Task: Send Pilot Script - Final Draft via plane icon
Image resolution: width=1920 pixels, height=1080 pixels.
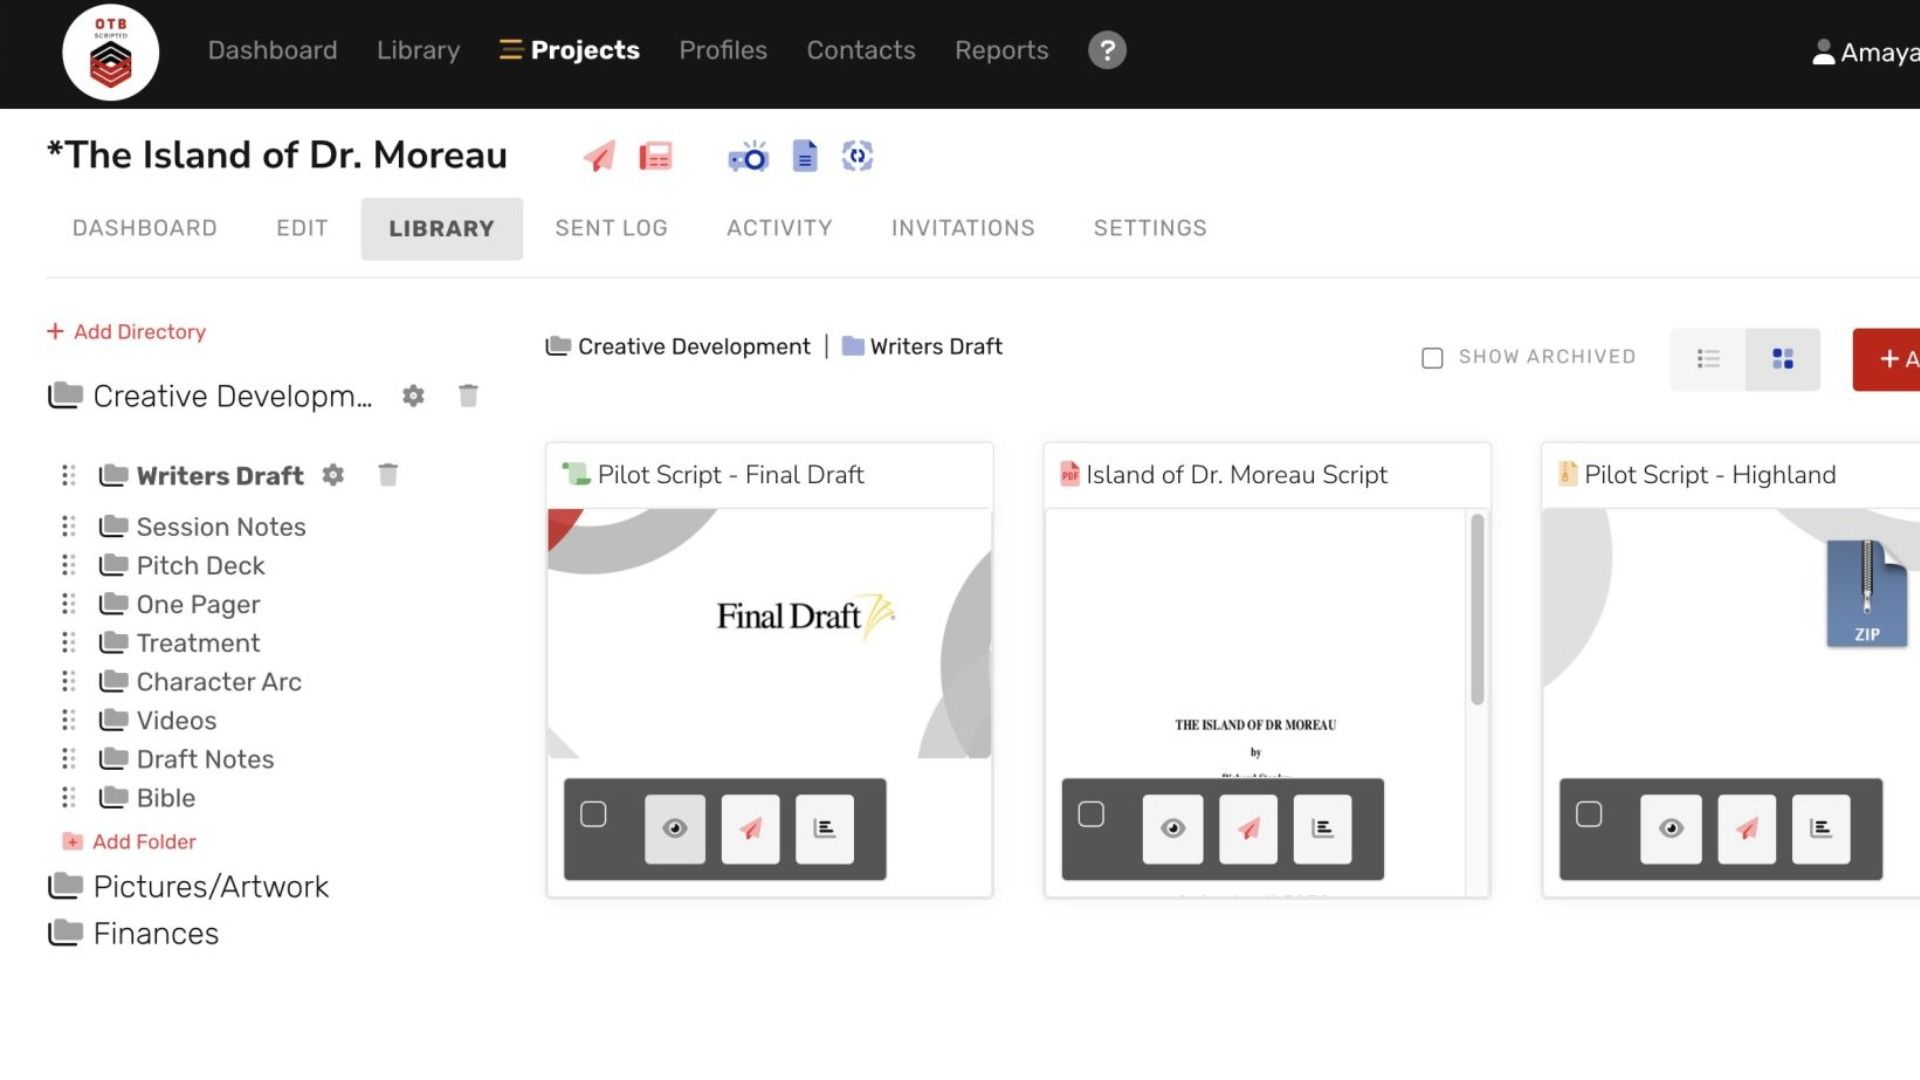Action: tap(750, 828)
